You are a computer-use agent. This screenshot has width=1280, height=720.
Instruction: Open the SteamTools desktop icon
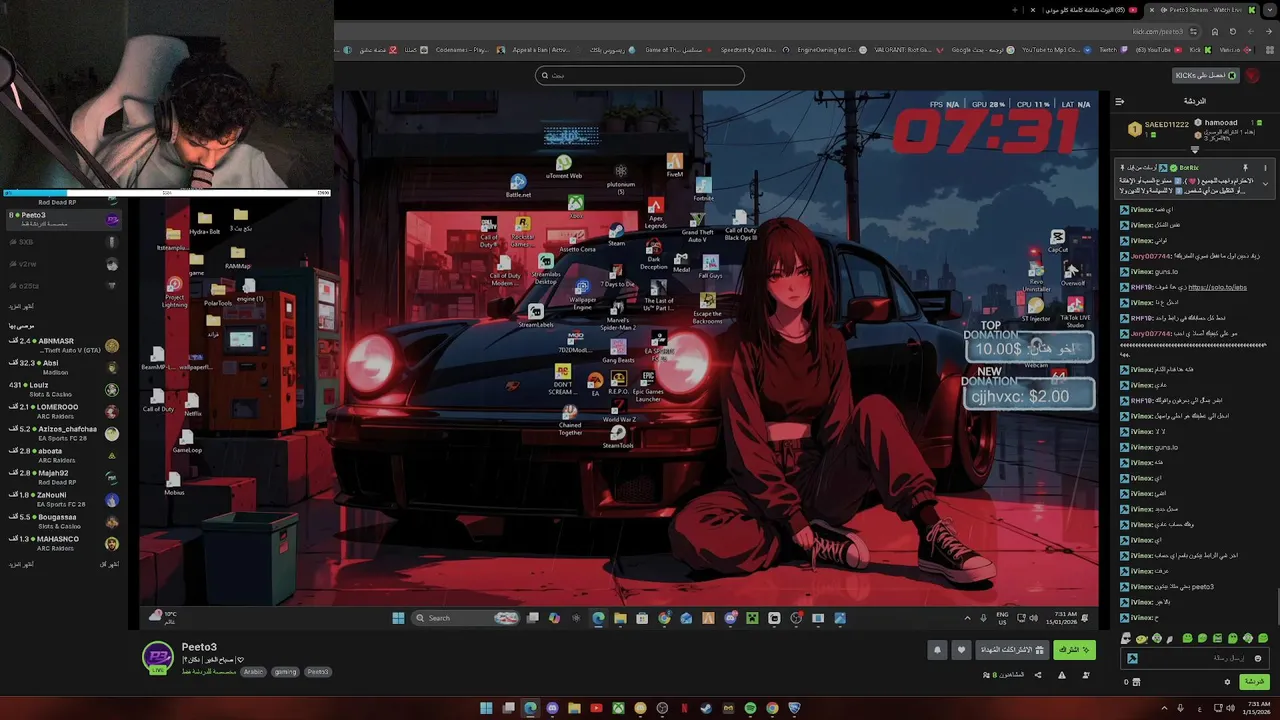(618, 437)
